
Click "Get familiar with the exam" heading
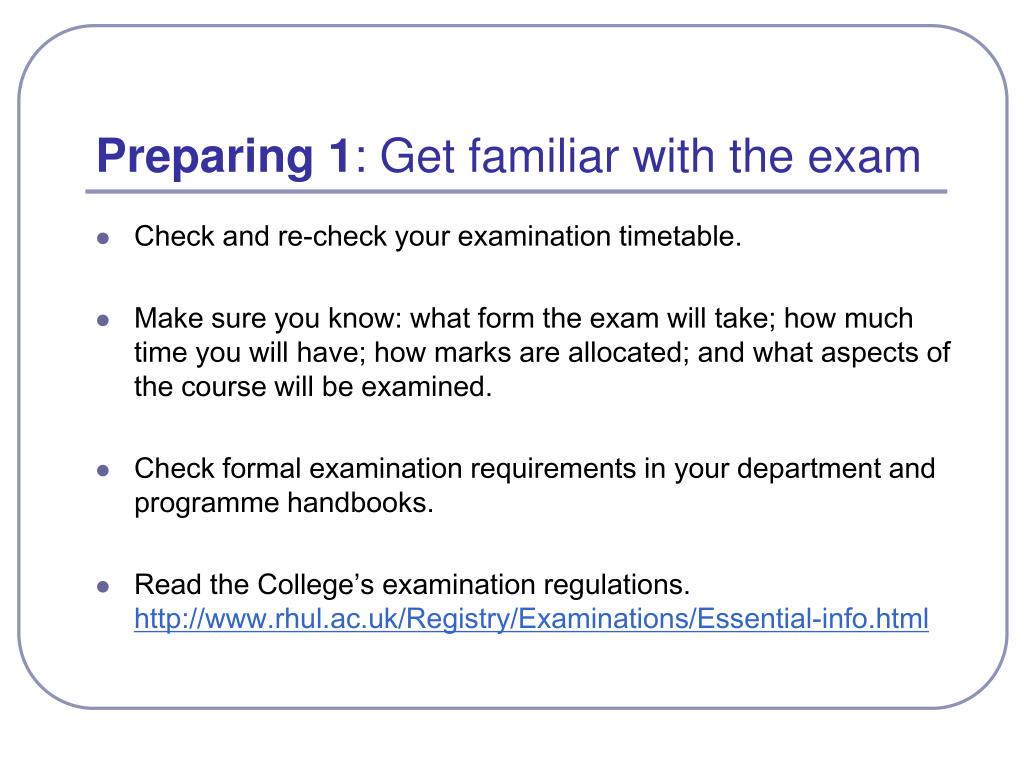coord(650,157)
